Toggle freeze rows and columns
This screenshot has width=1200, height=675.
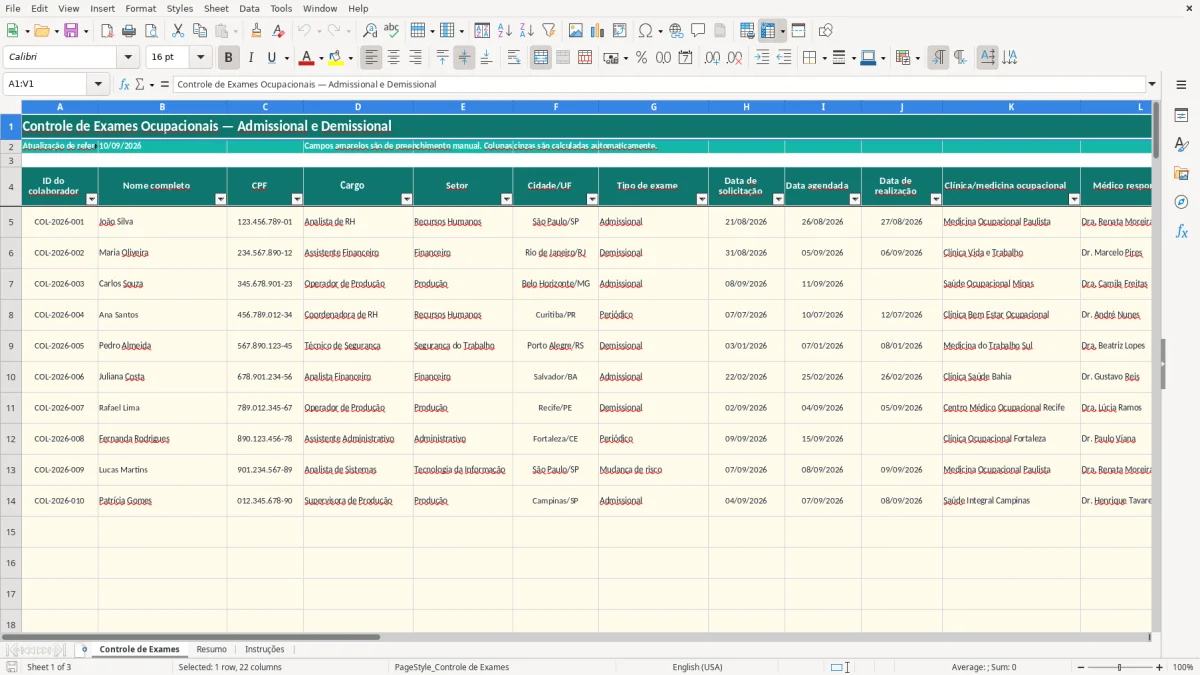point(768,31)
